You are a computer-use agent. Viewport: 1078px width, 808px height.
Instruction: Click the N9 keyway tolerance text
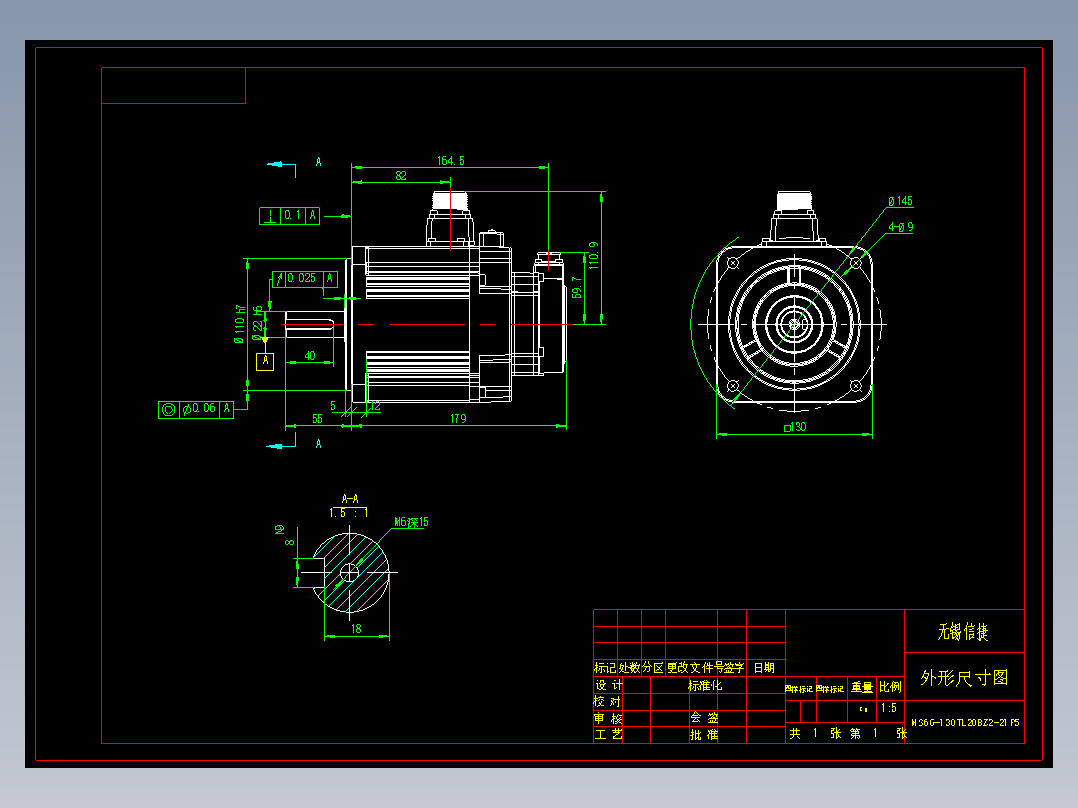click(280, 530)
